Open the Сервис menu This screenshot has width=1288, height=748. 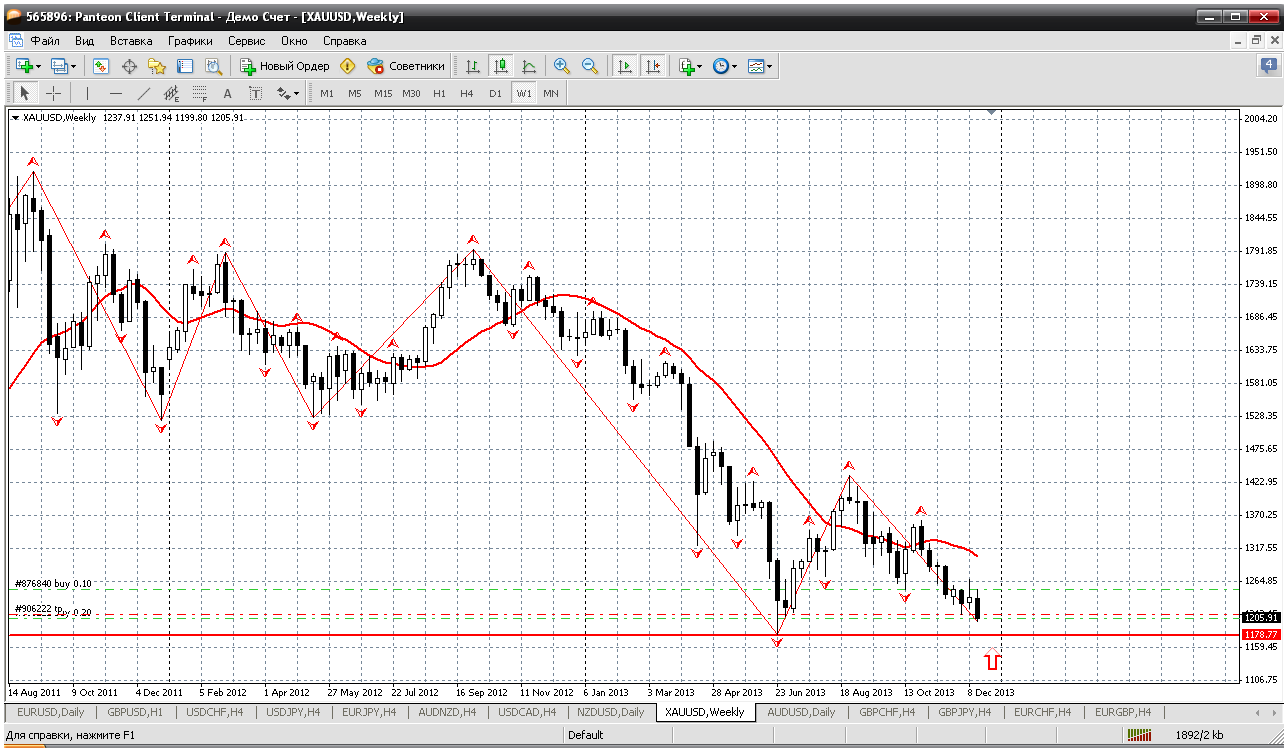(x=246, y=41)
